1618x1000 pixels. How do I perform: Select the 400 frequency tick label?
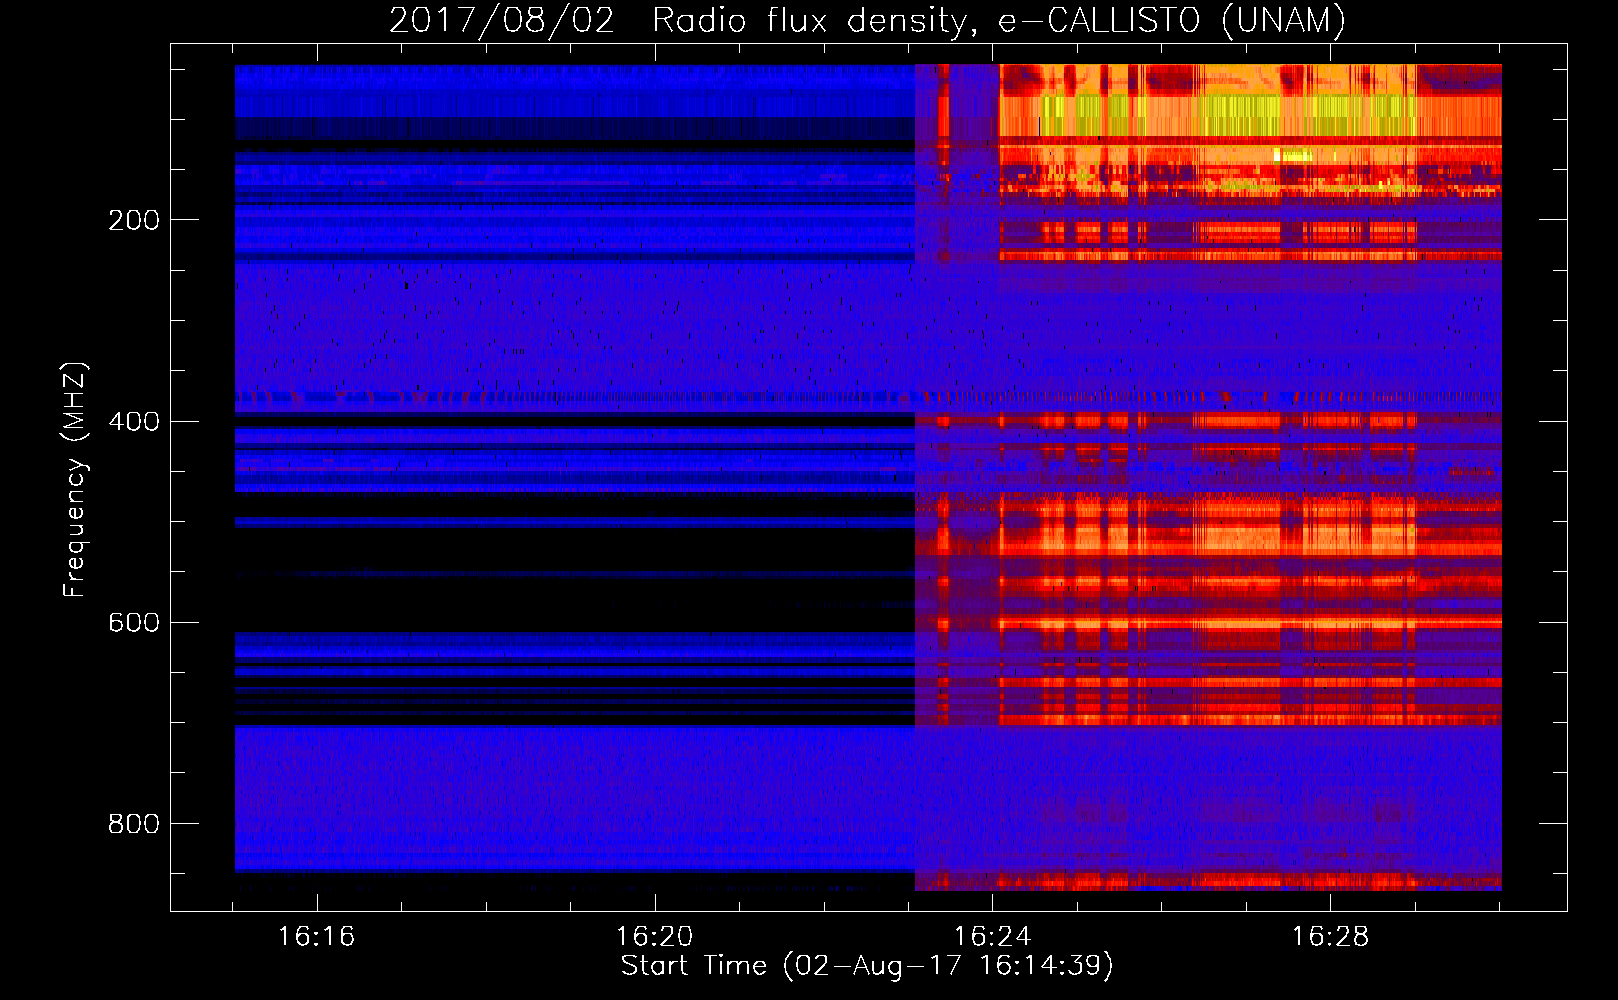(x=134, y=421)
